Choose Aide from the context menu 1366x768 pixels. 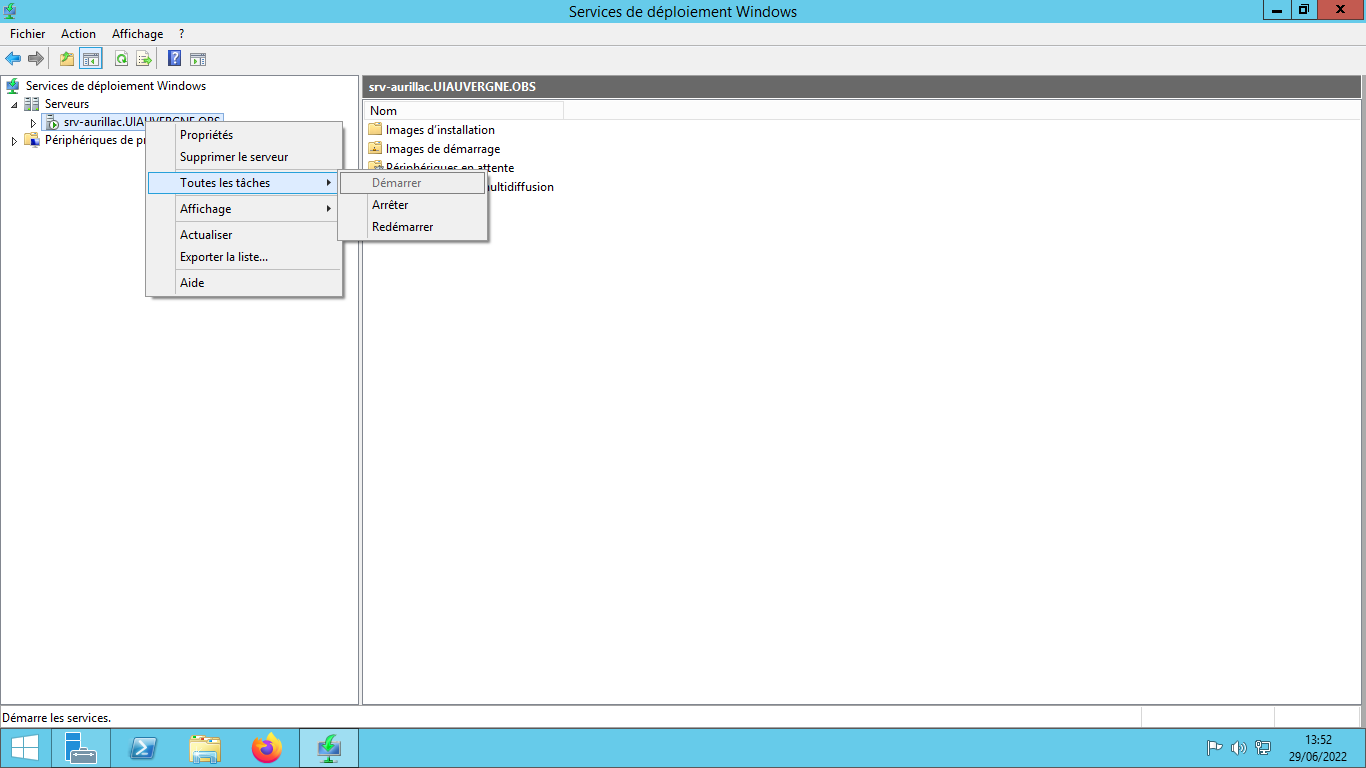tap(244, 283)
